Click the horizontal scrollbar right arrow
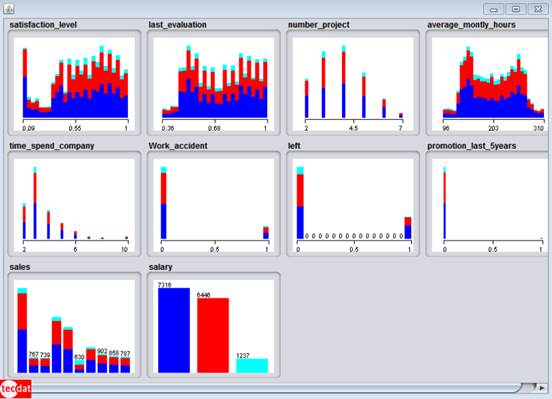Screen dimensions: 552x399 [542, 388]
